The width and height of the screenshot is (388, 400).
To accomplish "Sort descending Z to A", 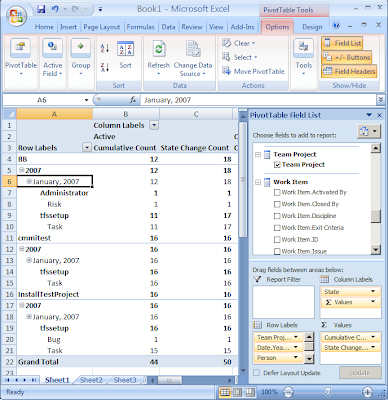I will pos(105,67).
